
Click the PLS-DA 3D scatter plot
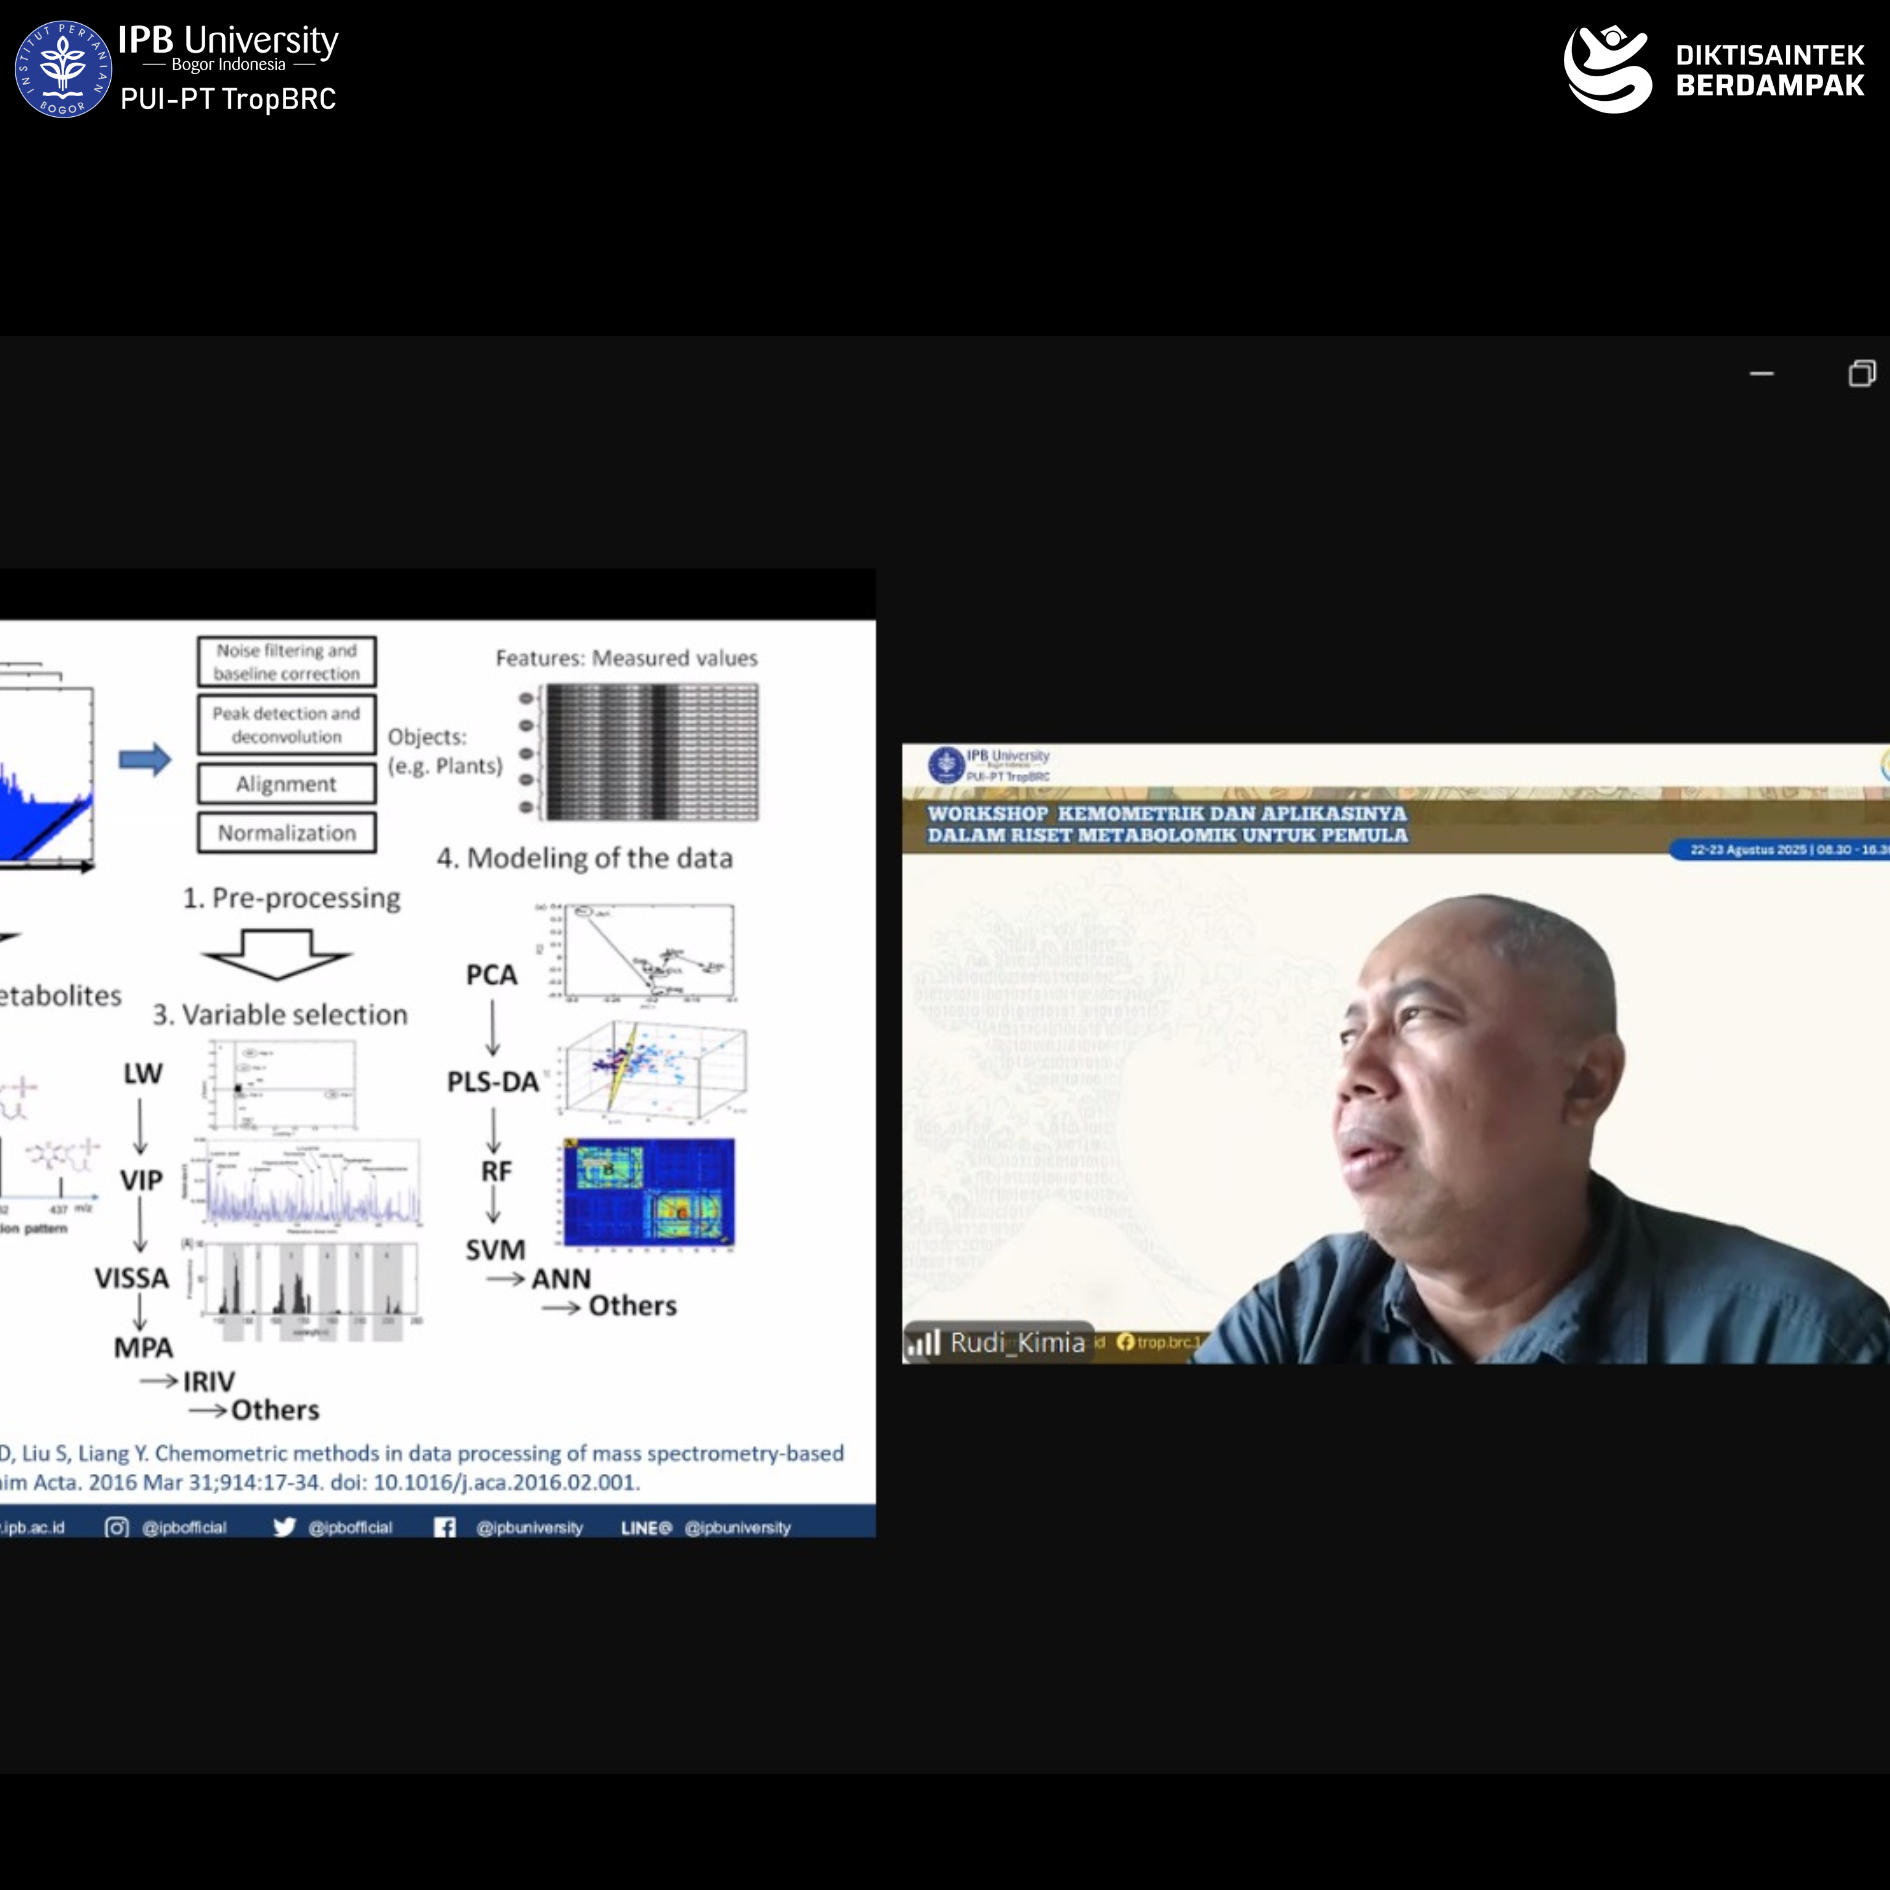[x=653, y=1069]
